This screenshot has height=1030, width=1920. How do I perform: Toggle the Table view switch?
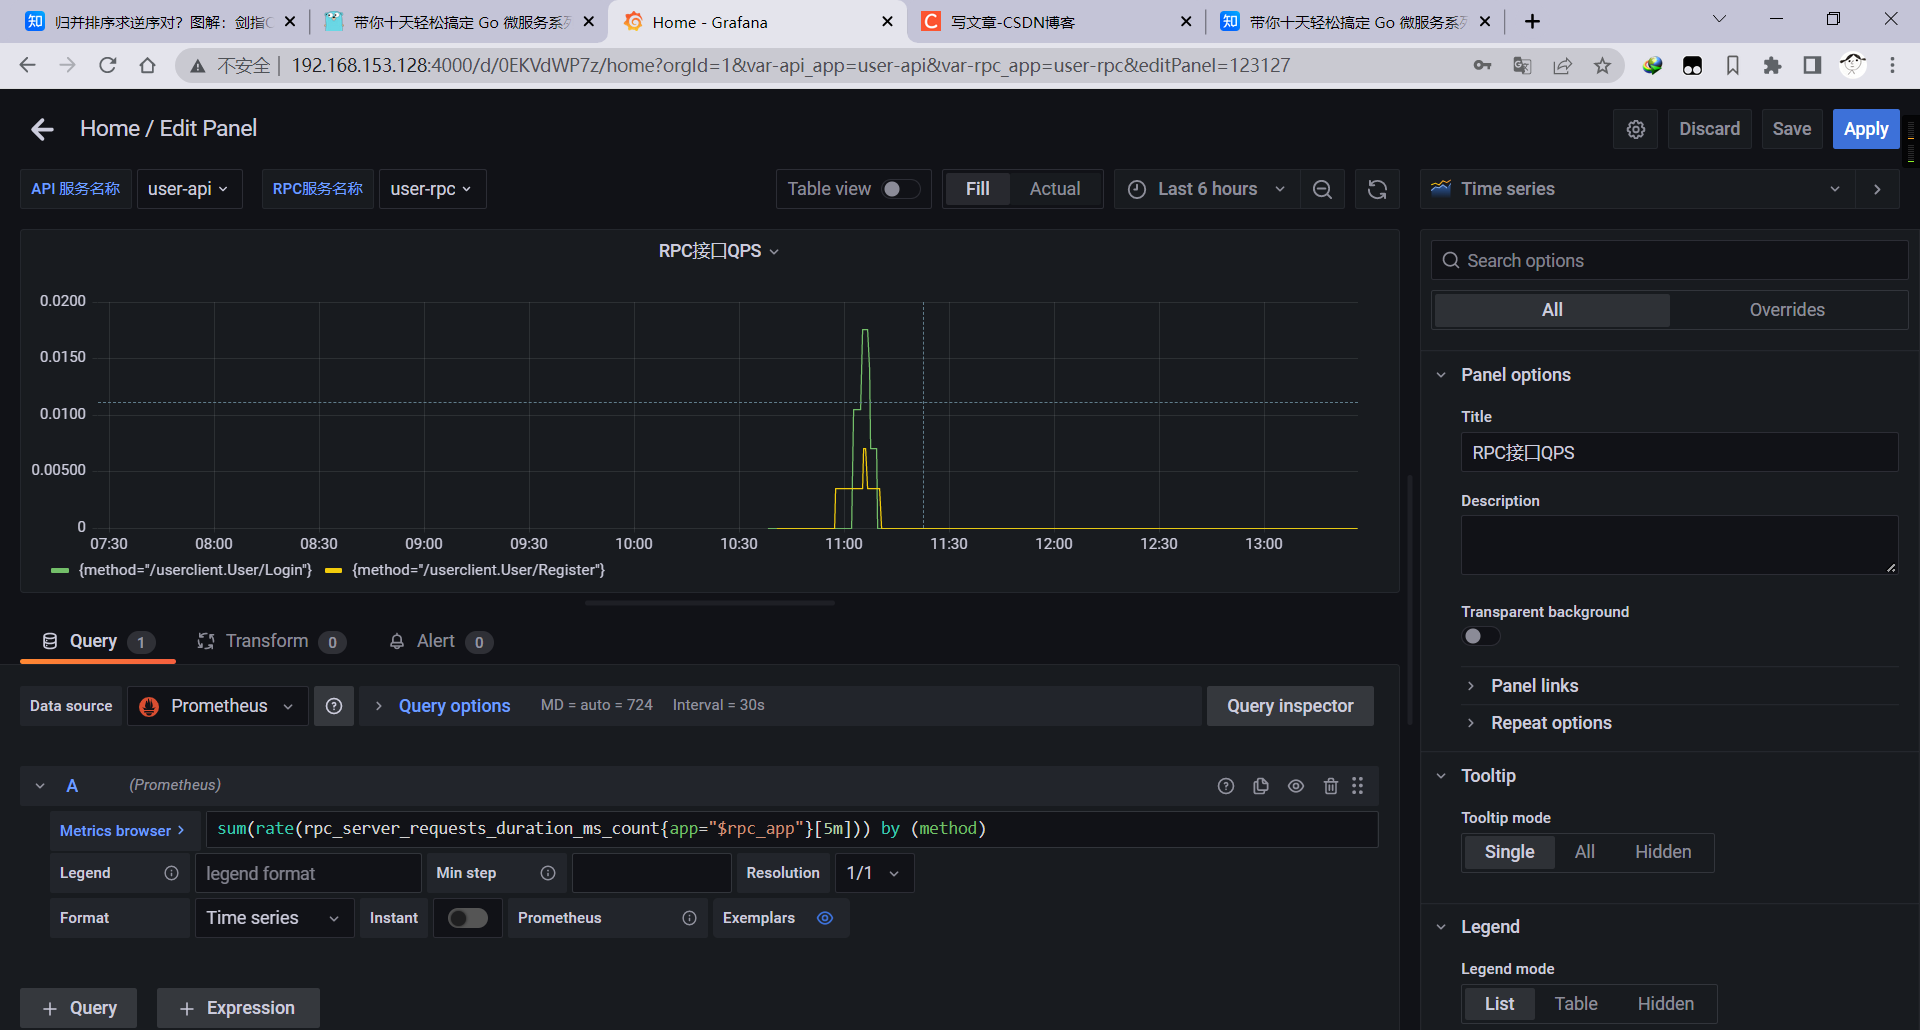[x=900, y=189]
